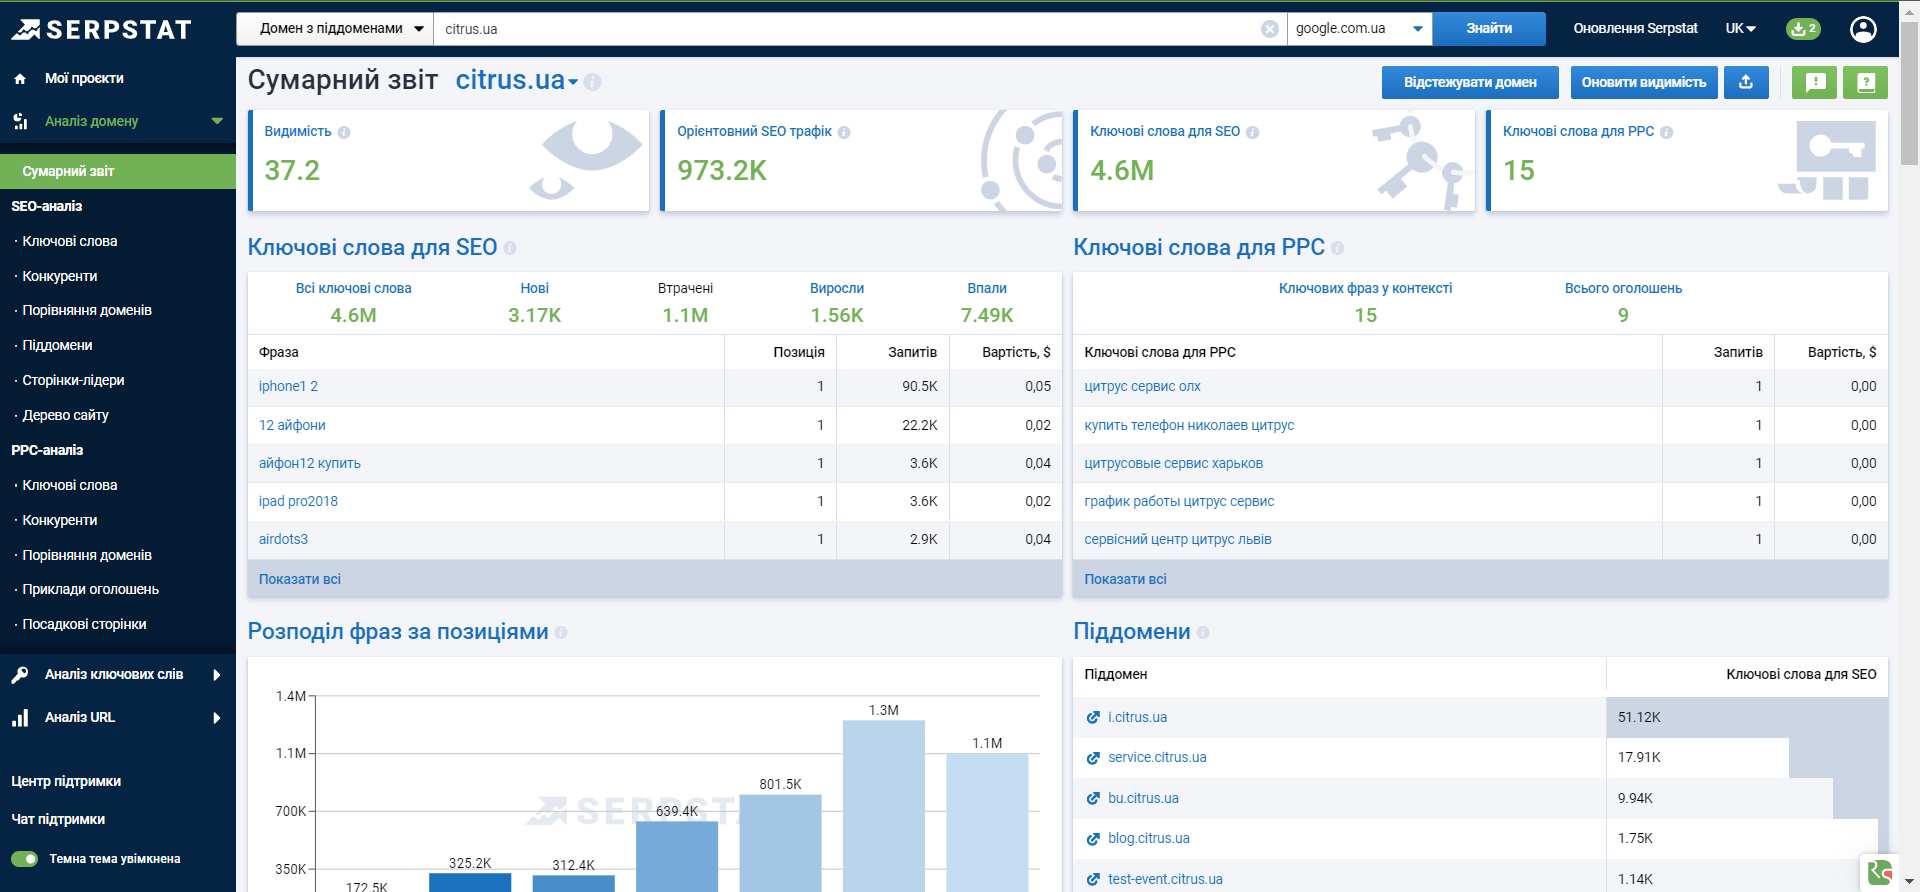Screen dimensions: 1920x892
Task: Click the 801.5K bar in chart
Action: click(x=780, y=842)
